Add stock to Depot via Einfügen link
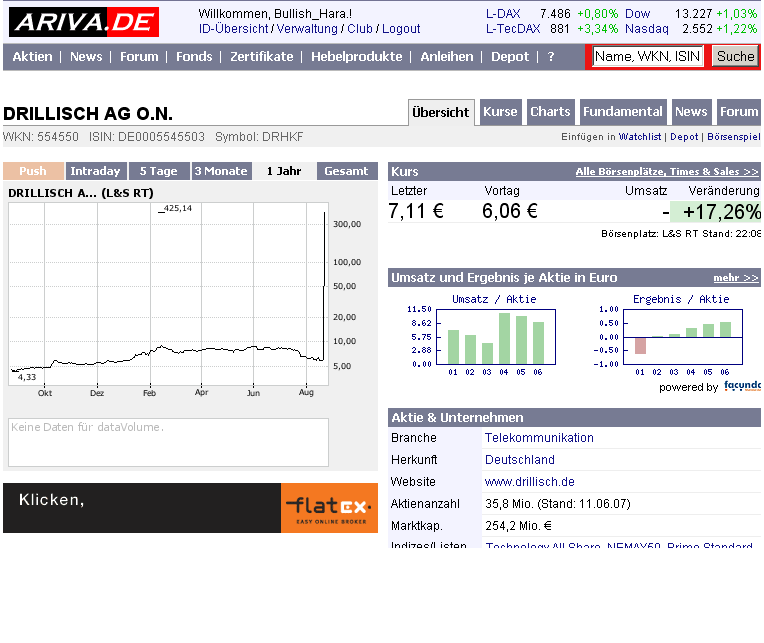The height and width of the screenshot is (643, 764). click(684, 137)
